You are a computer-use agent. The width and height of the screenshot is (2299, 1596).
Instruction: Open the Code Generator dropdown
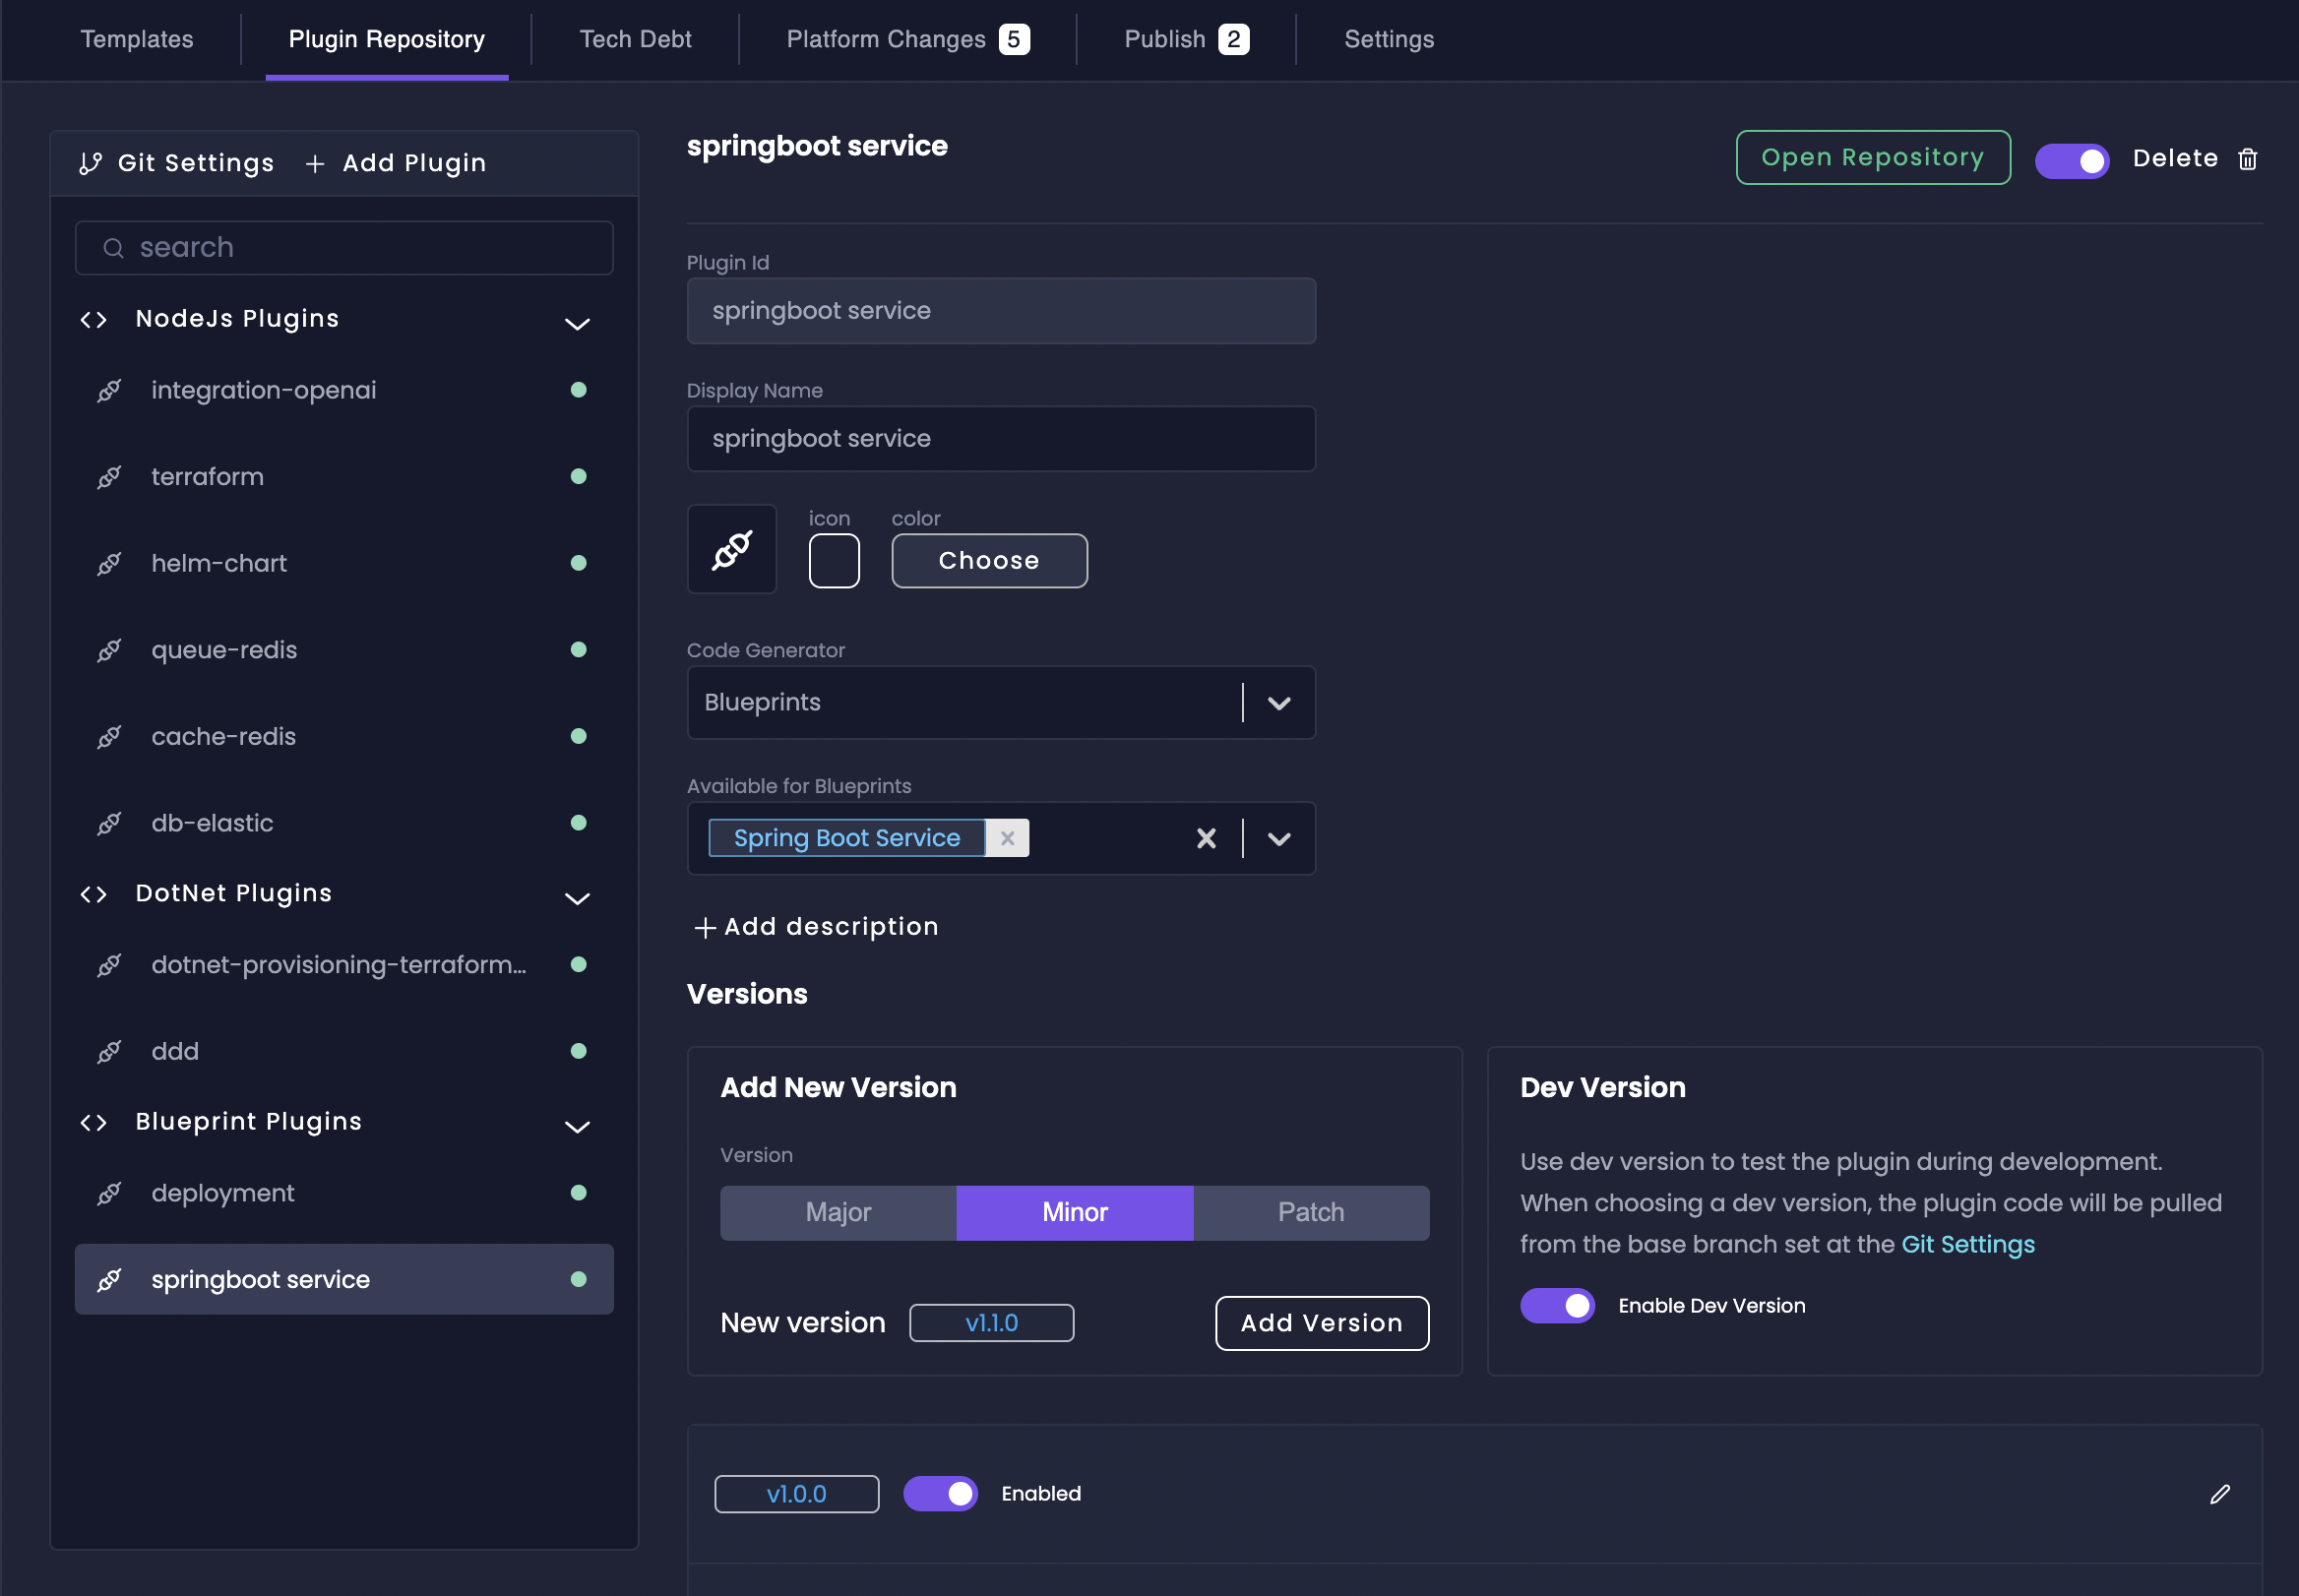tap(1278, 703)
